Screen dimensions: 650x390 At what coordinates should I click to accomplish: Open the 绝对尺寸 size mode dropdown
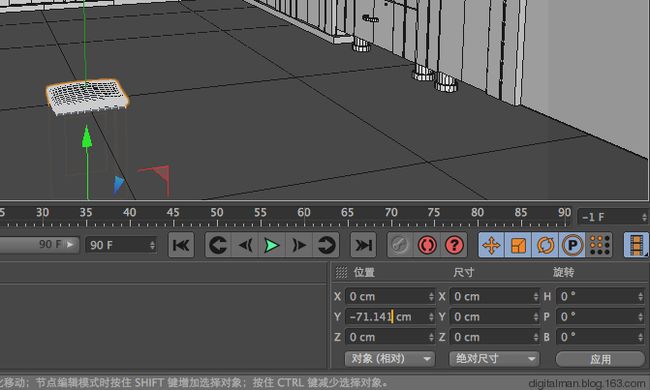495,359
